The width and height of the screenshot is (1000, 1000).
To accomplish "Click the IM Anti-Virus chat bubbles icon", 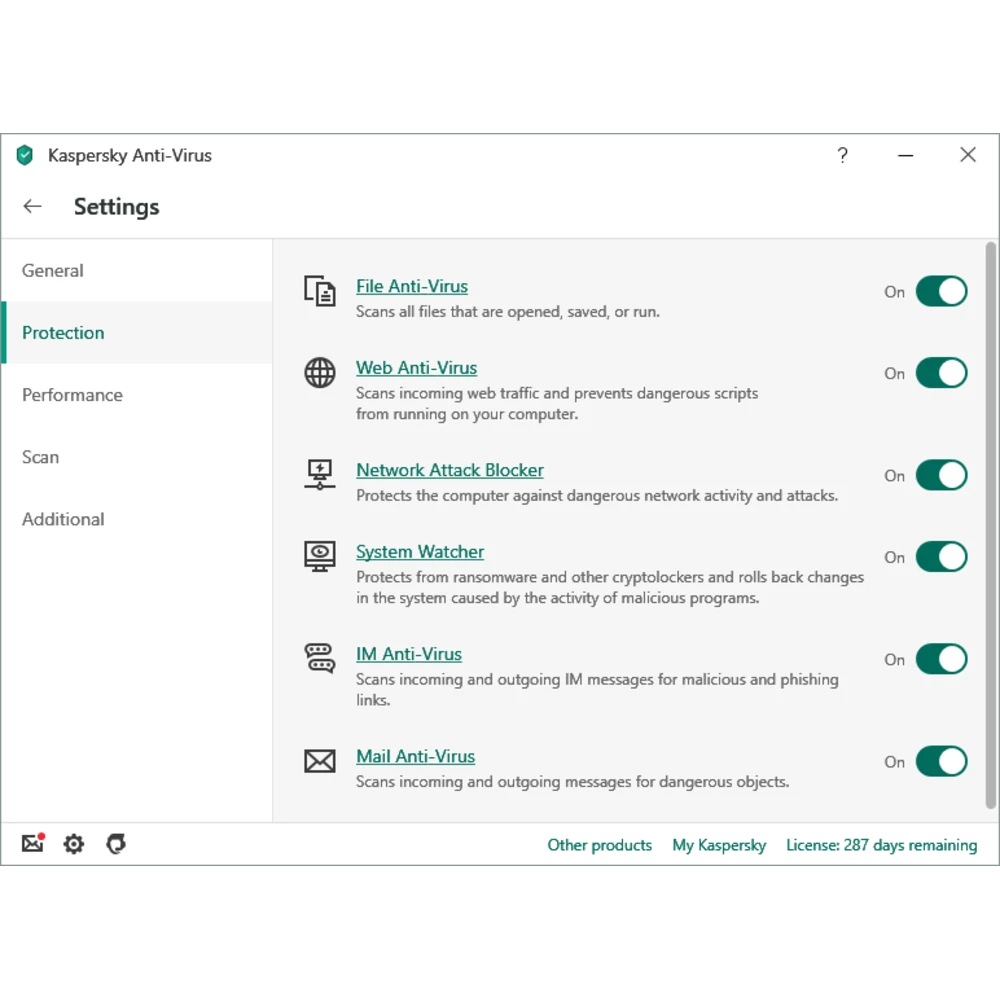I will 320,658.
